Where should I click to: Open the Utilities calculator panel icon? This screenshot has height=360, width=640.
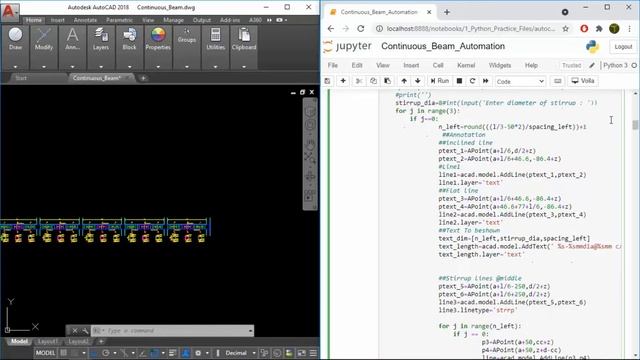click(x=216, y=39)
